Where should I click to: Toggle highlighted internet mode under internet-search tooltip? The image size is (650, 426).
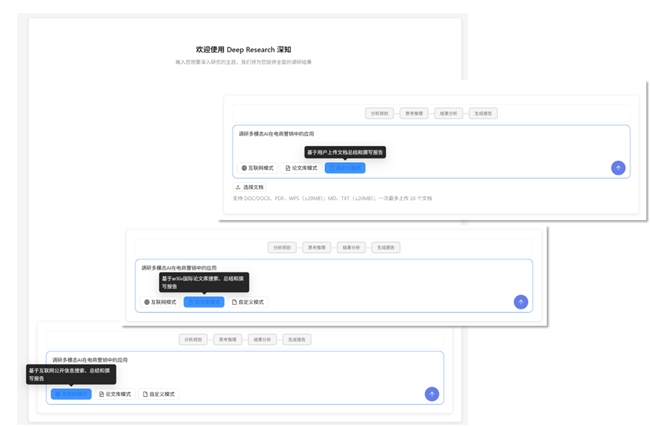click(x=71, y=394)
